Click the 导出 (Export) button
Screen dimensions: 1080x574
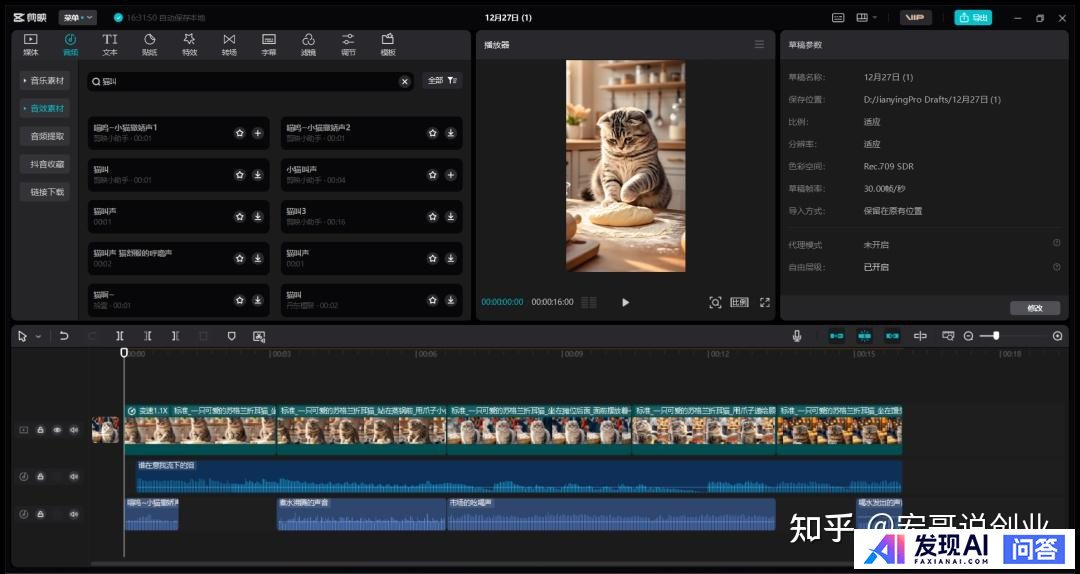[973, 17]
